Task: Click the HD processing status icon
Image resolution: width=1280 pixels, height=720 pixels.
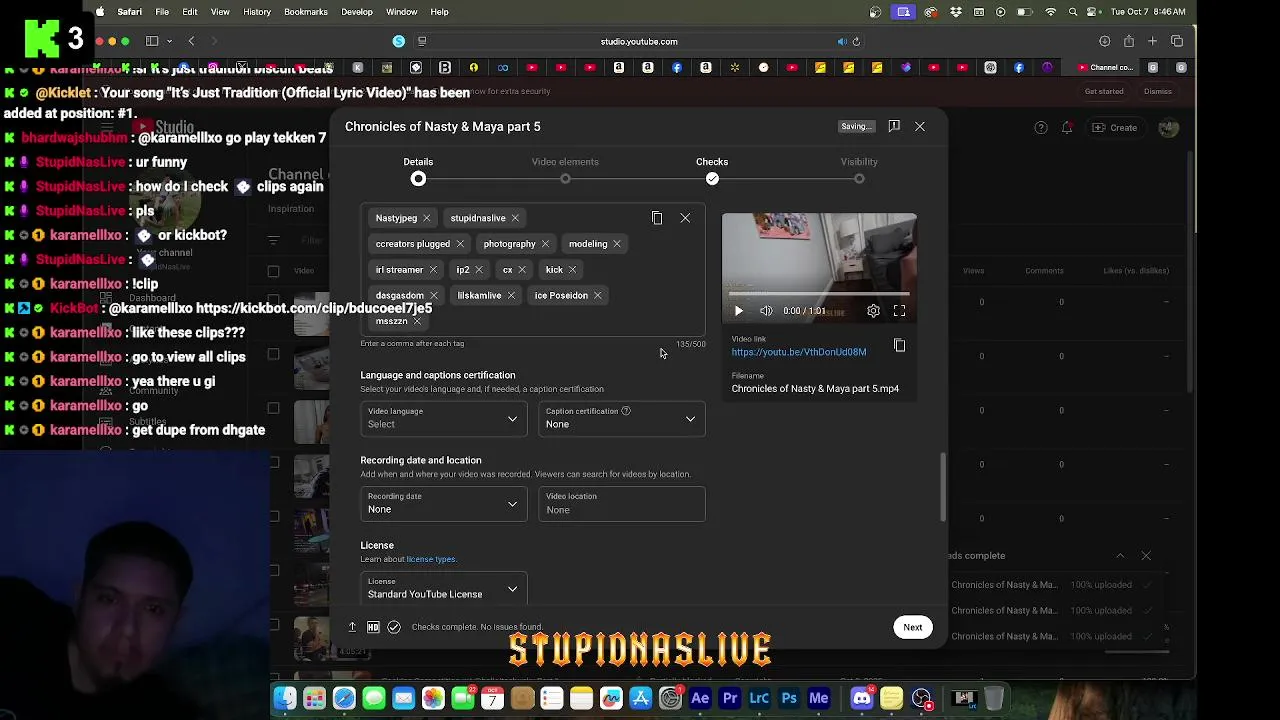Action: [373, 627]
